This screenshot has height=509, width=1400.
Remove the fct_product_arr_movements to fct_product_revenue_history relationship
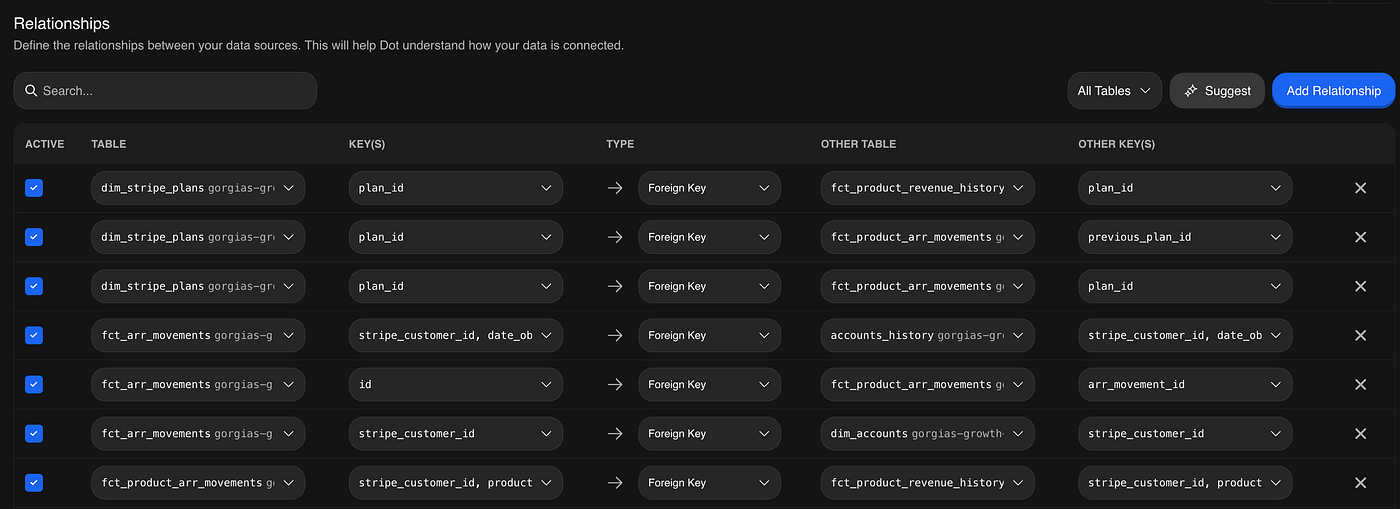click(x=1360, y=483)
